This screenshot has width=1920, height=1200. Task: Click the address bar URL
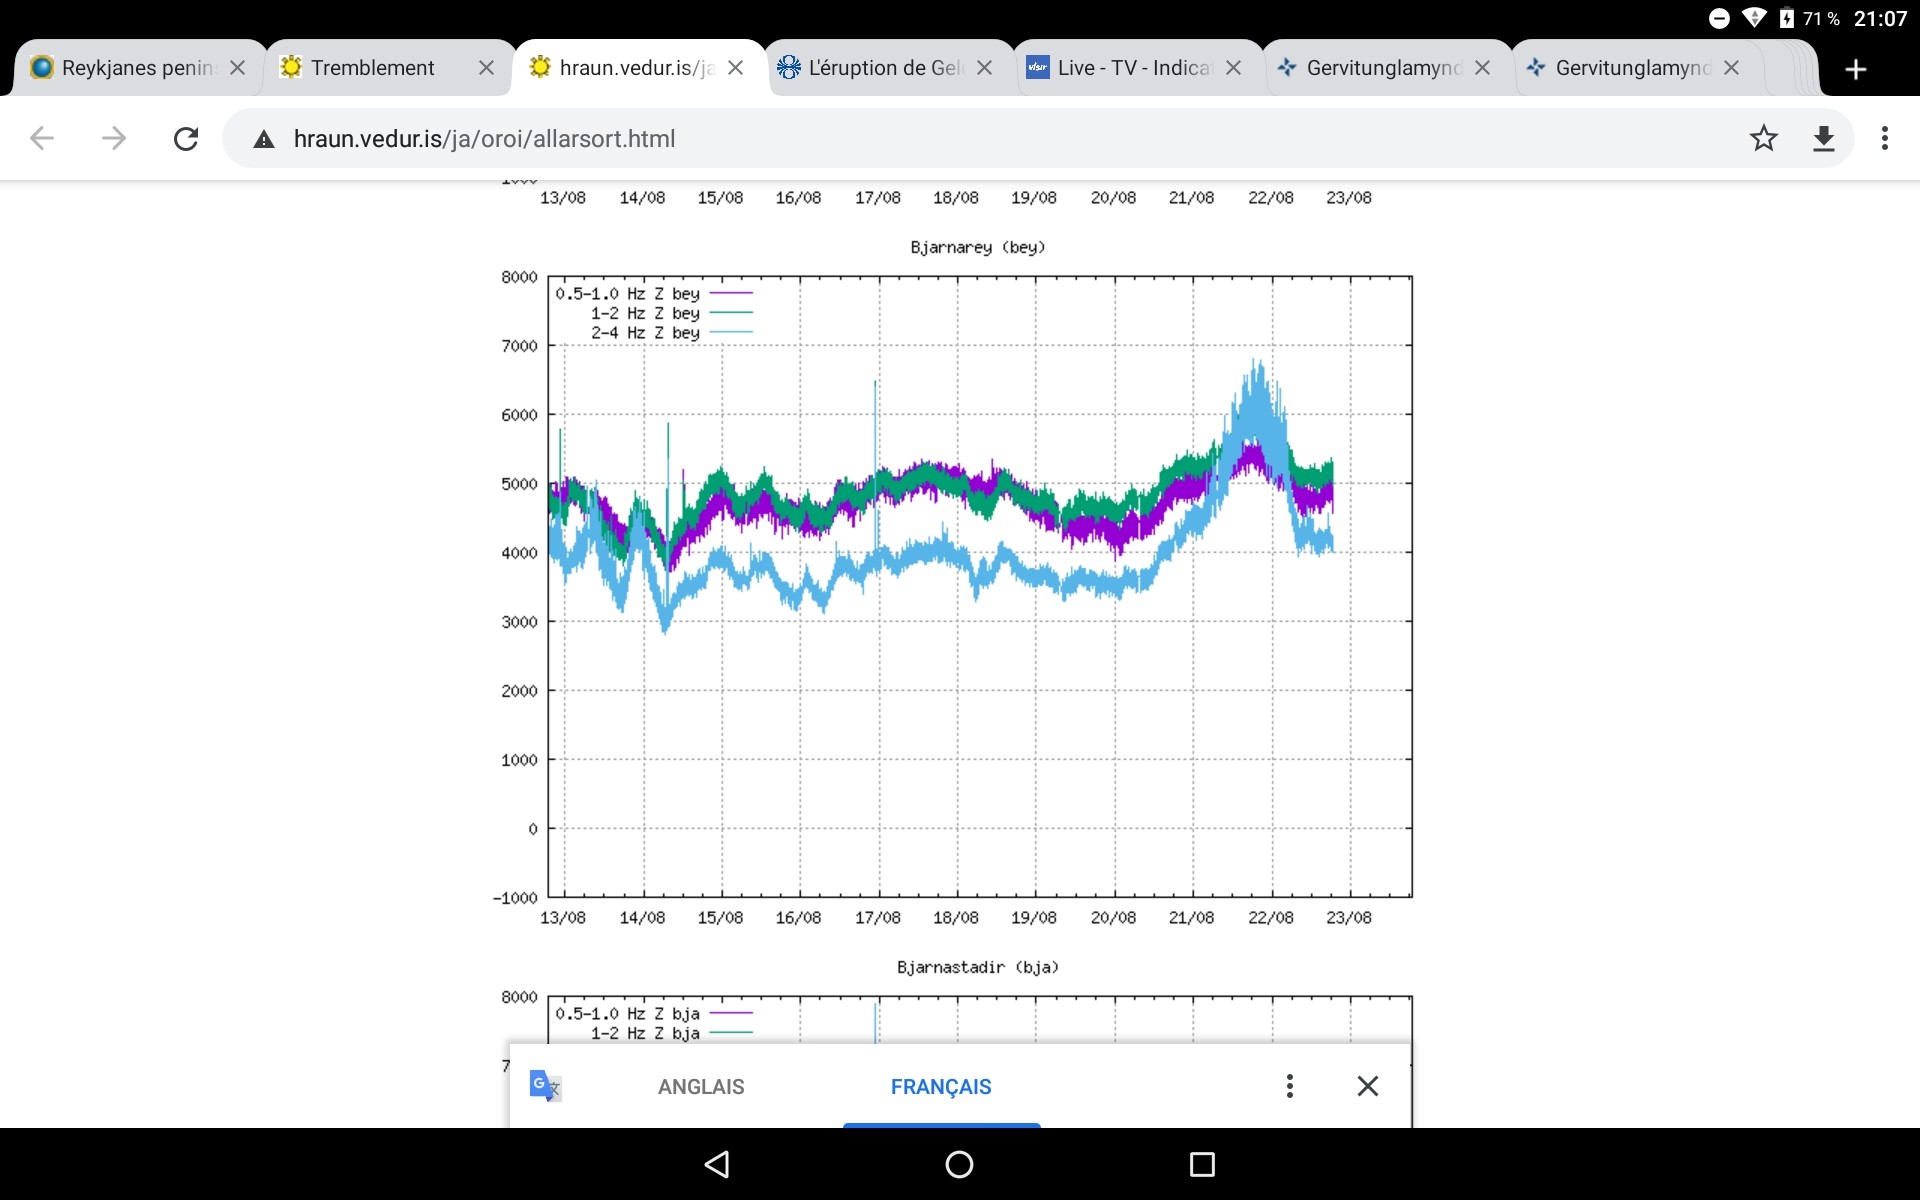coord(484,139)
